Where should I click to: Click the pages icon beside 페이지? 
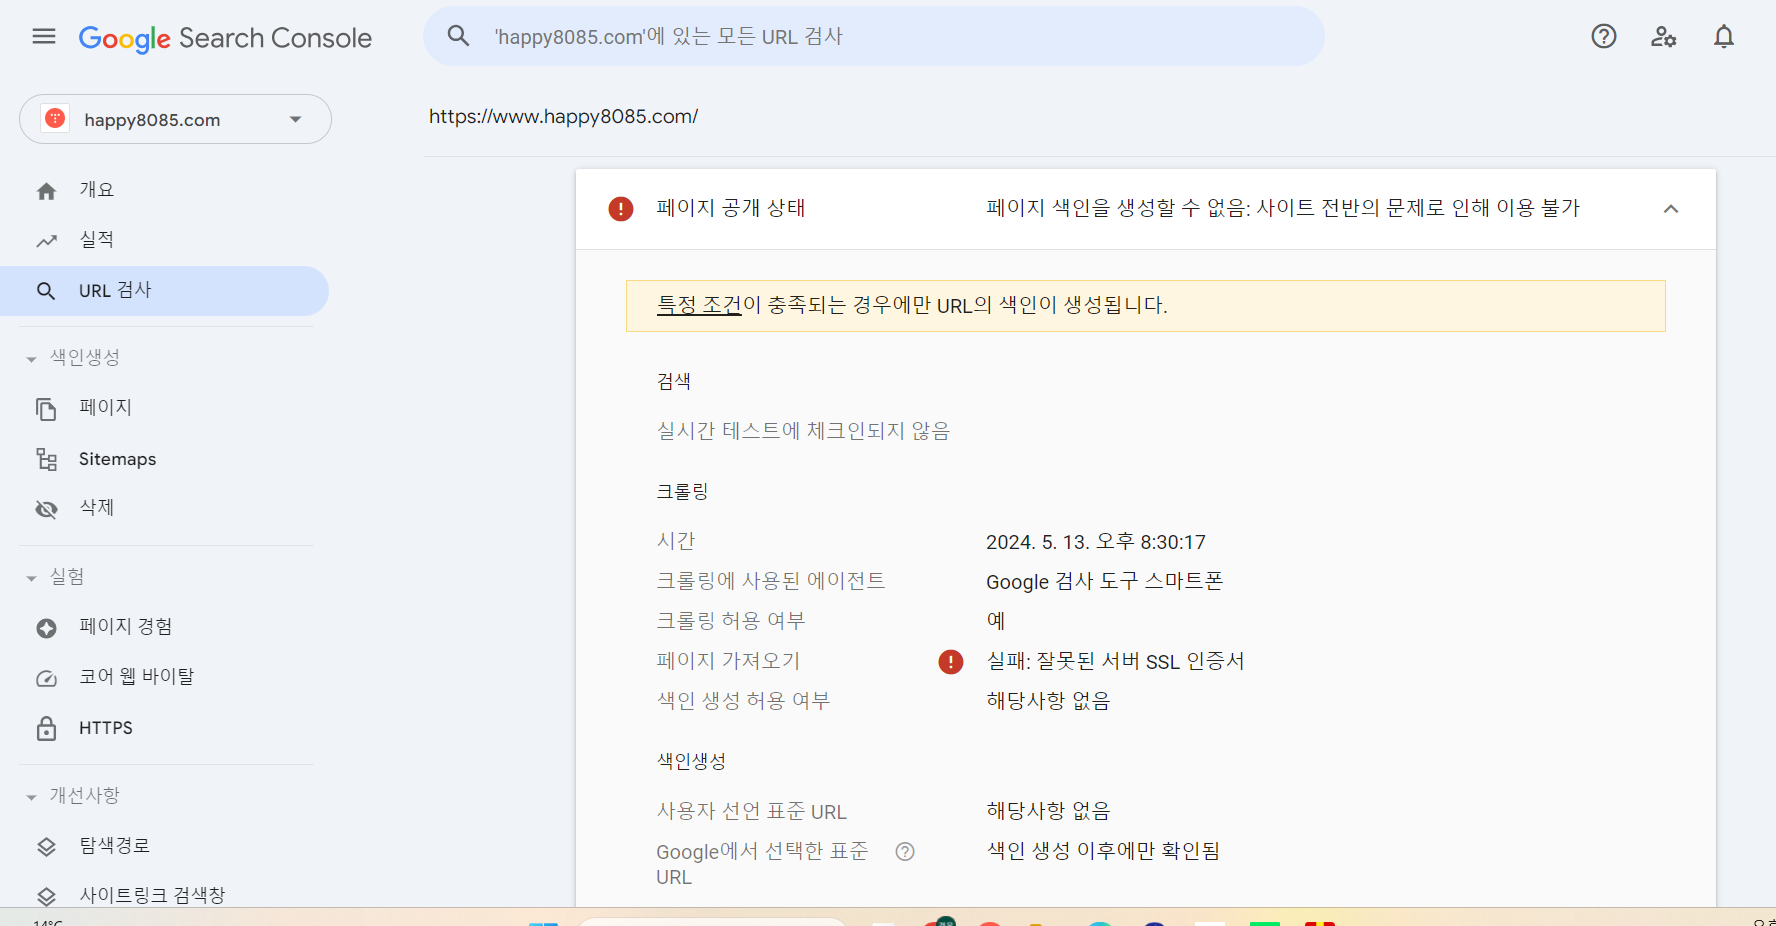46,409
